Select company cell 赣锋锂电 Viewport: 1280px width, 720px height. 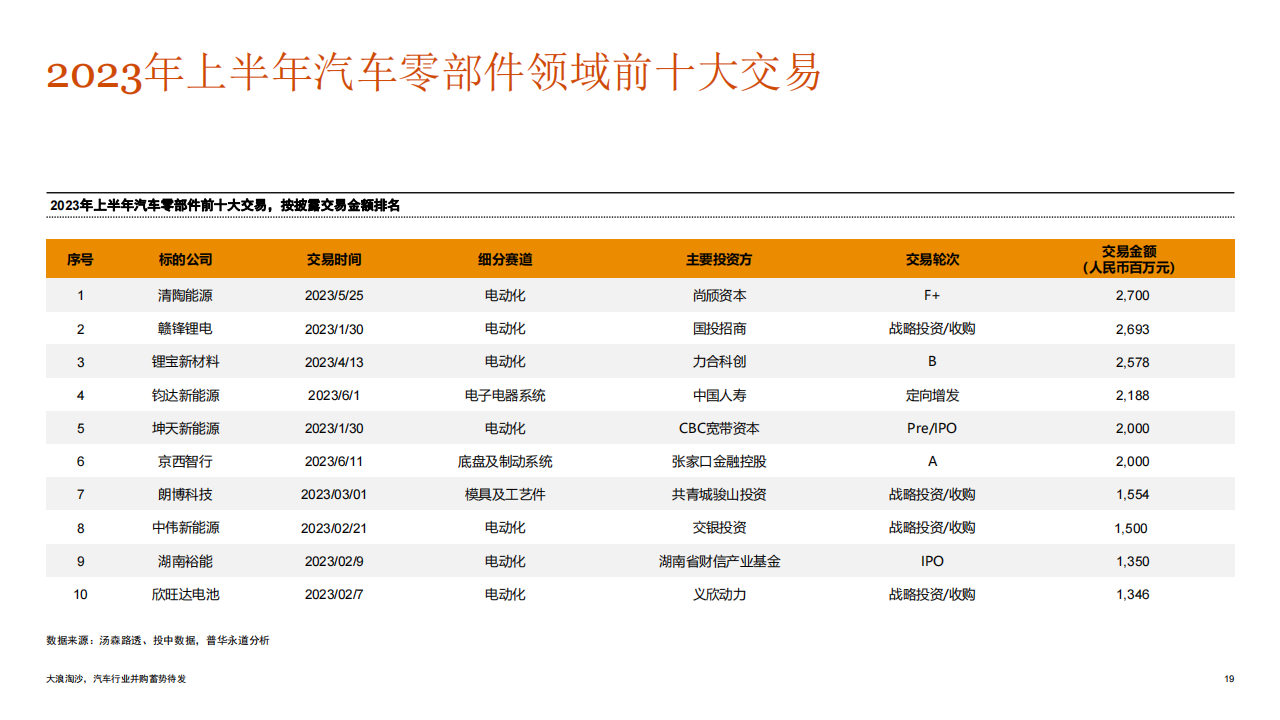click(x=186, y=328)
